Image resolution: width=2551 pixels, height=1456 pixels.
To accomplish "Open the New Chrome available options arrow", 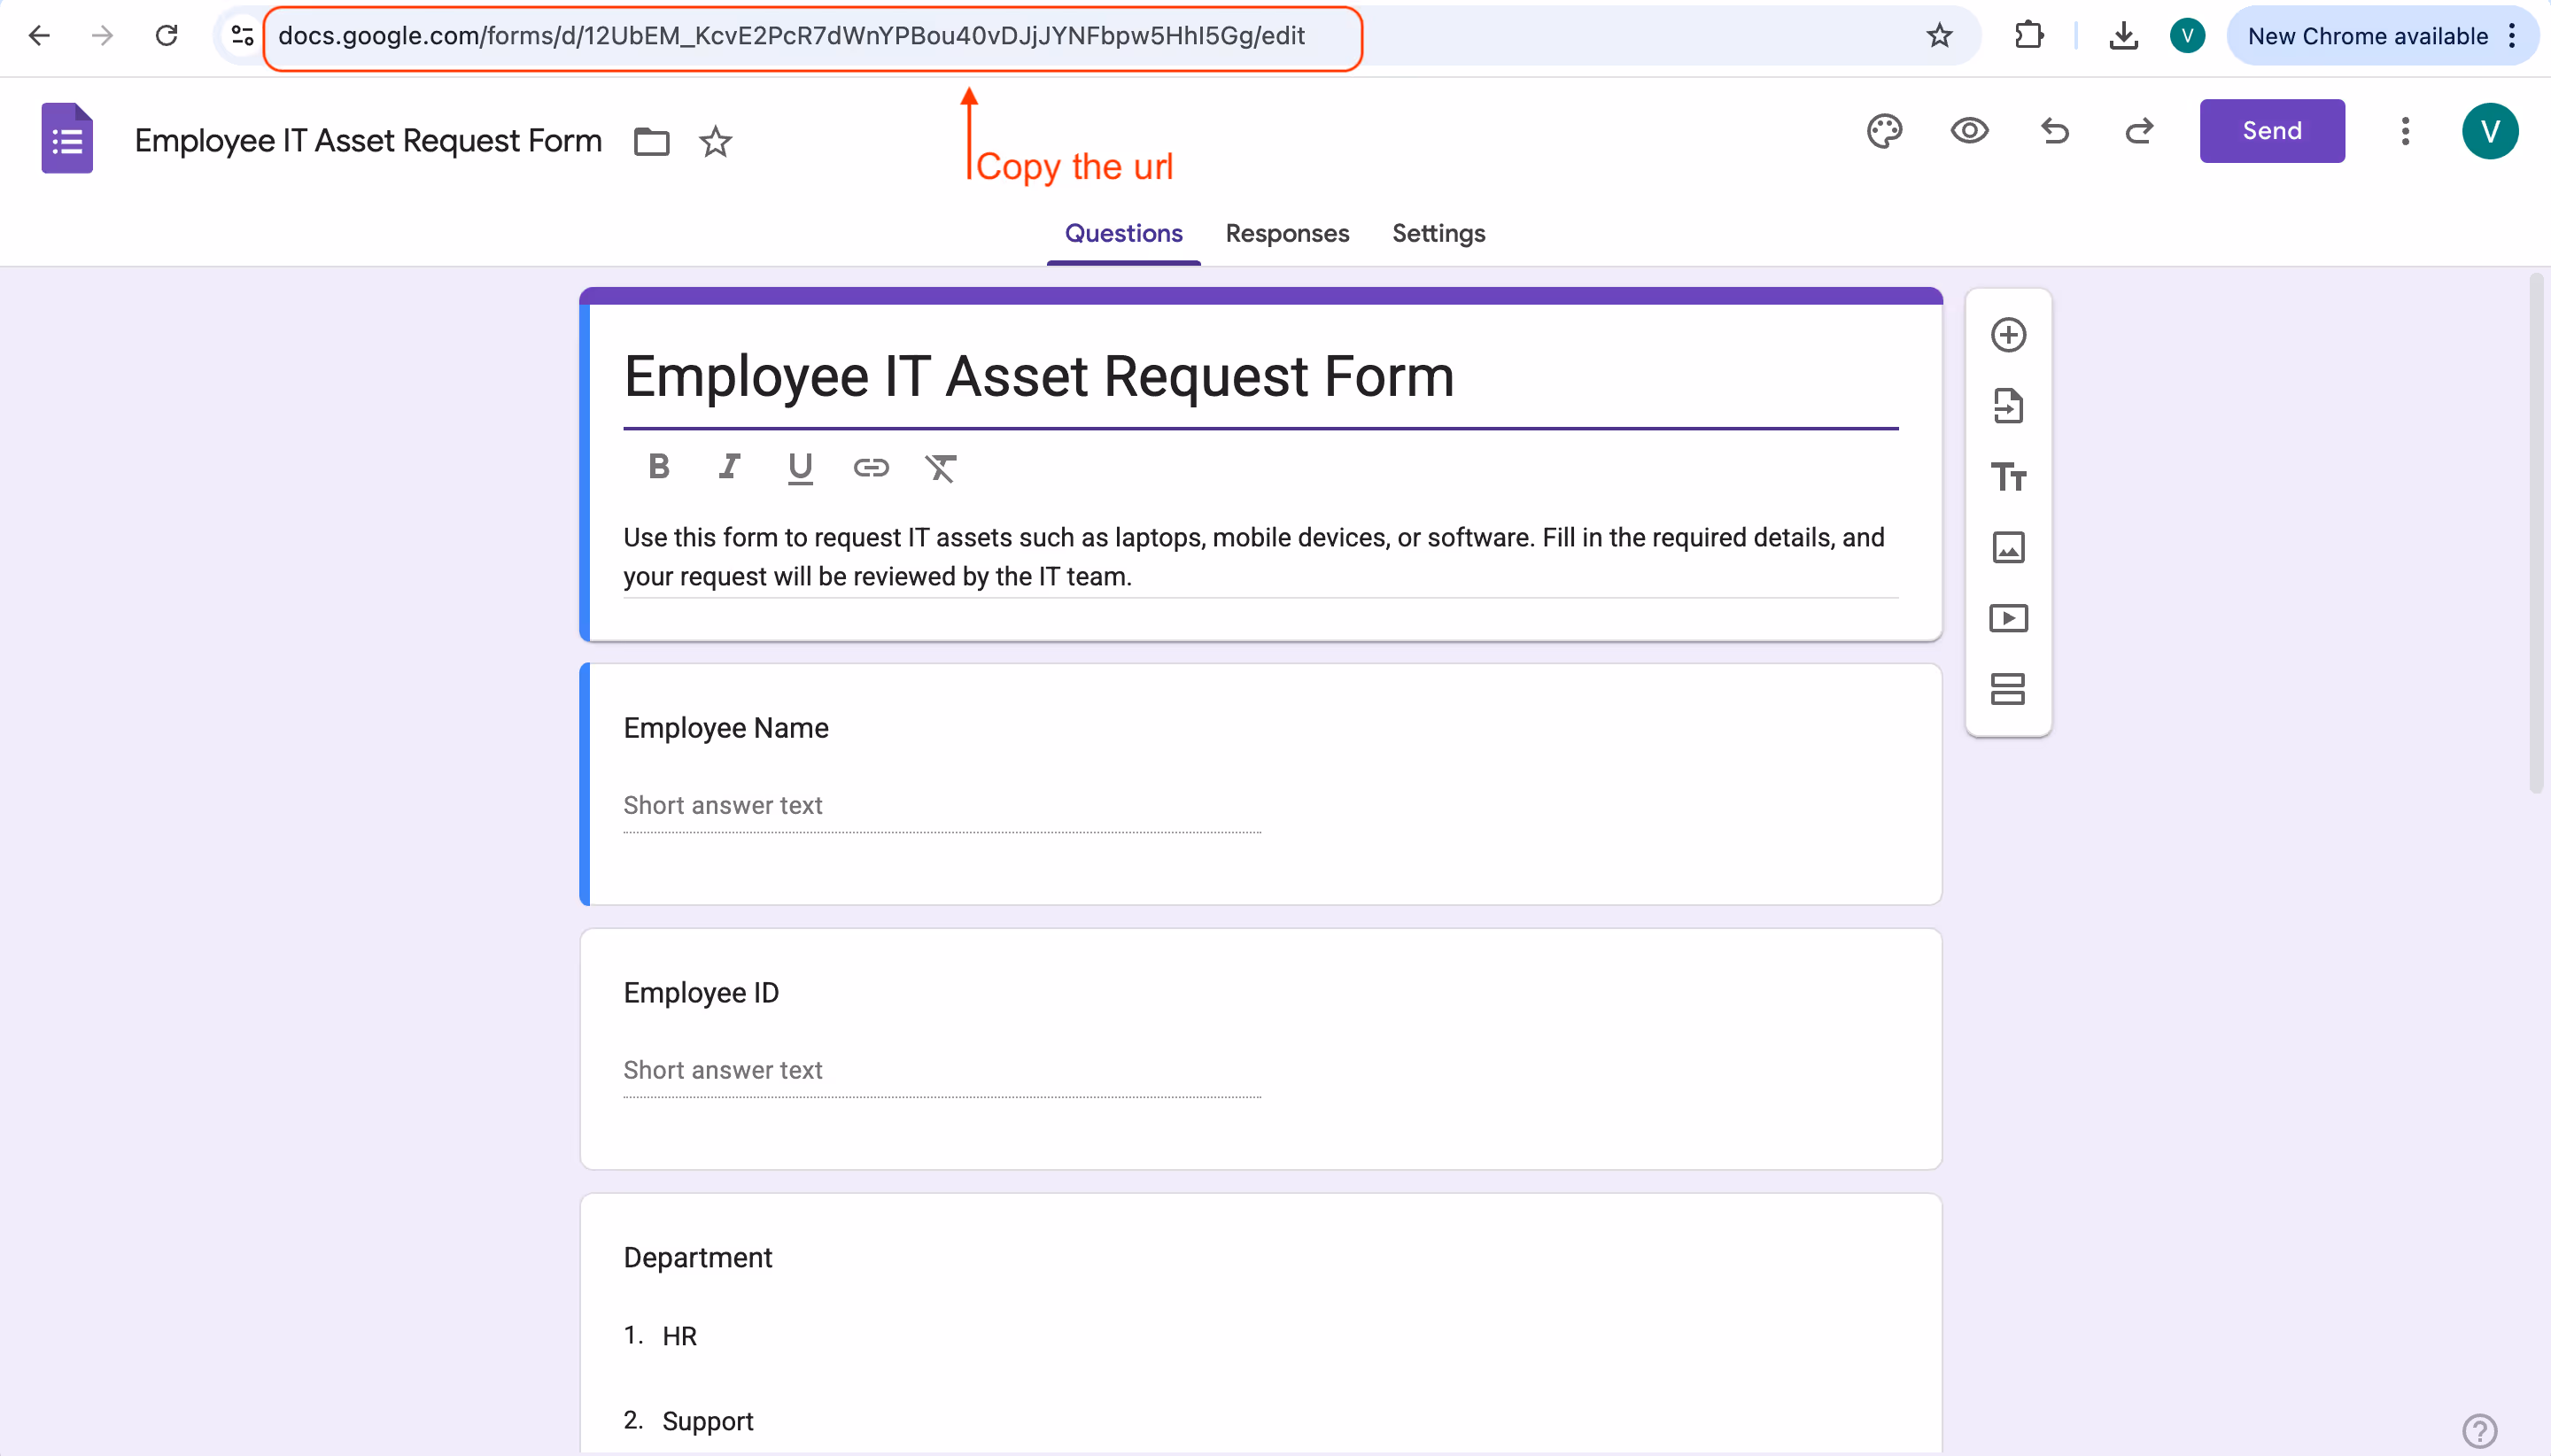I will (x=2513, y=36).
